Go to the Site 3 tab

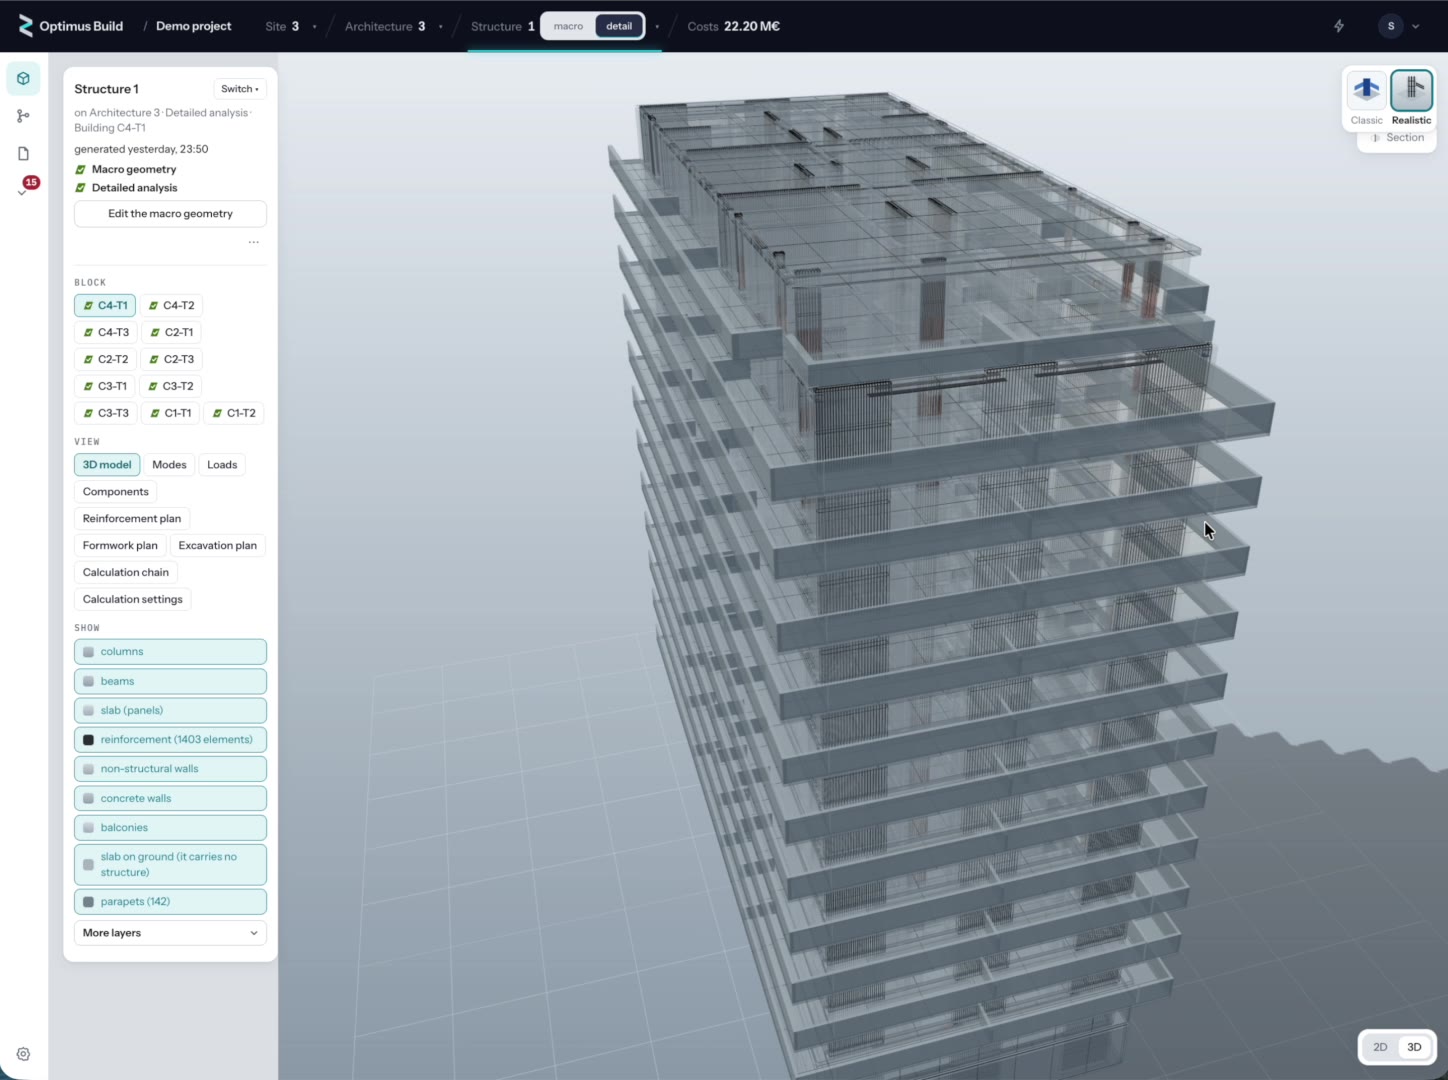(x=282, y=26)
